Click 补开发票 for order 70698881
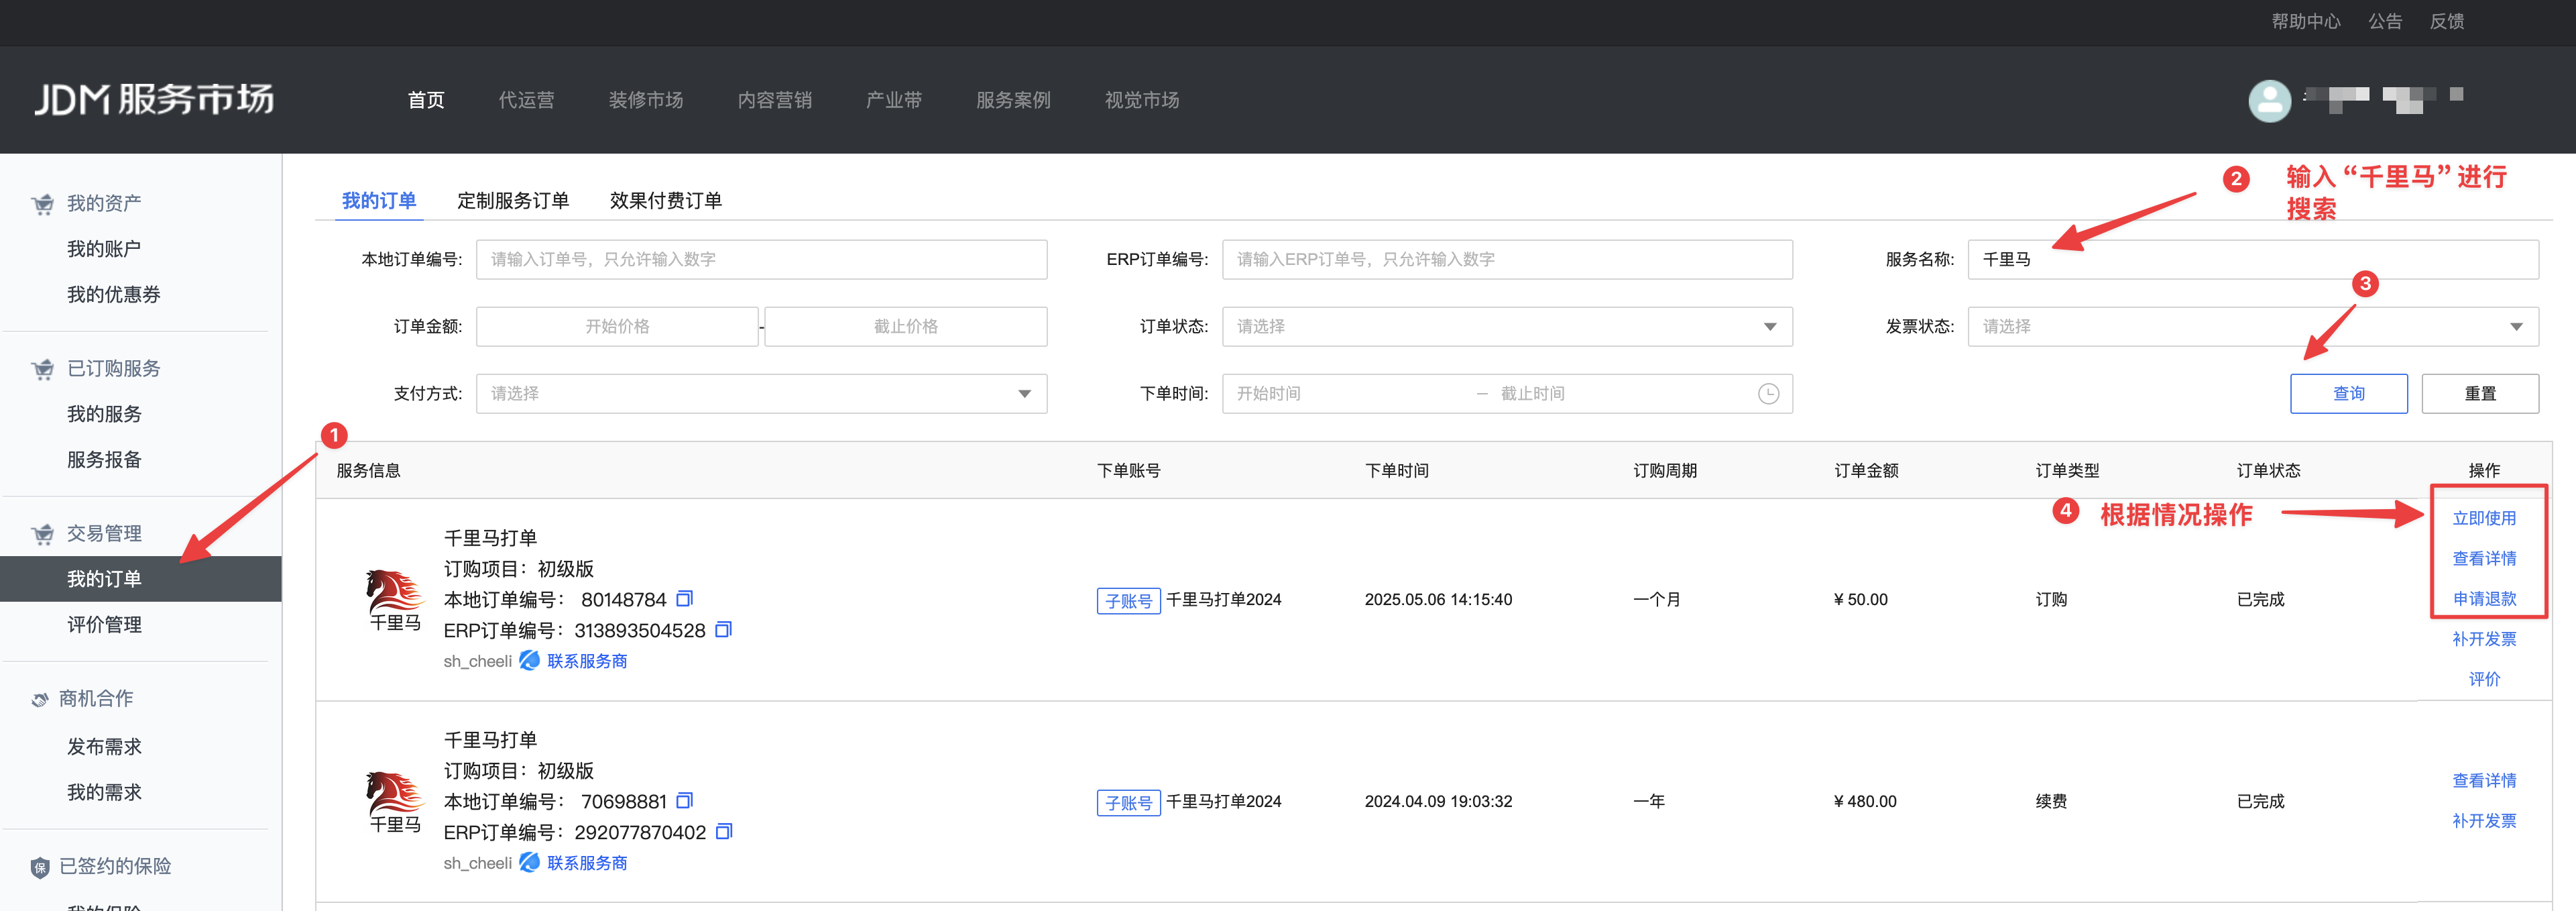2576x911 pixels. pos(2484,820)
